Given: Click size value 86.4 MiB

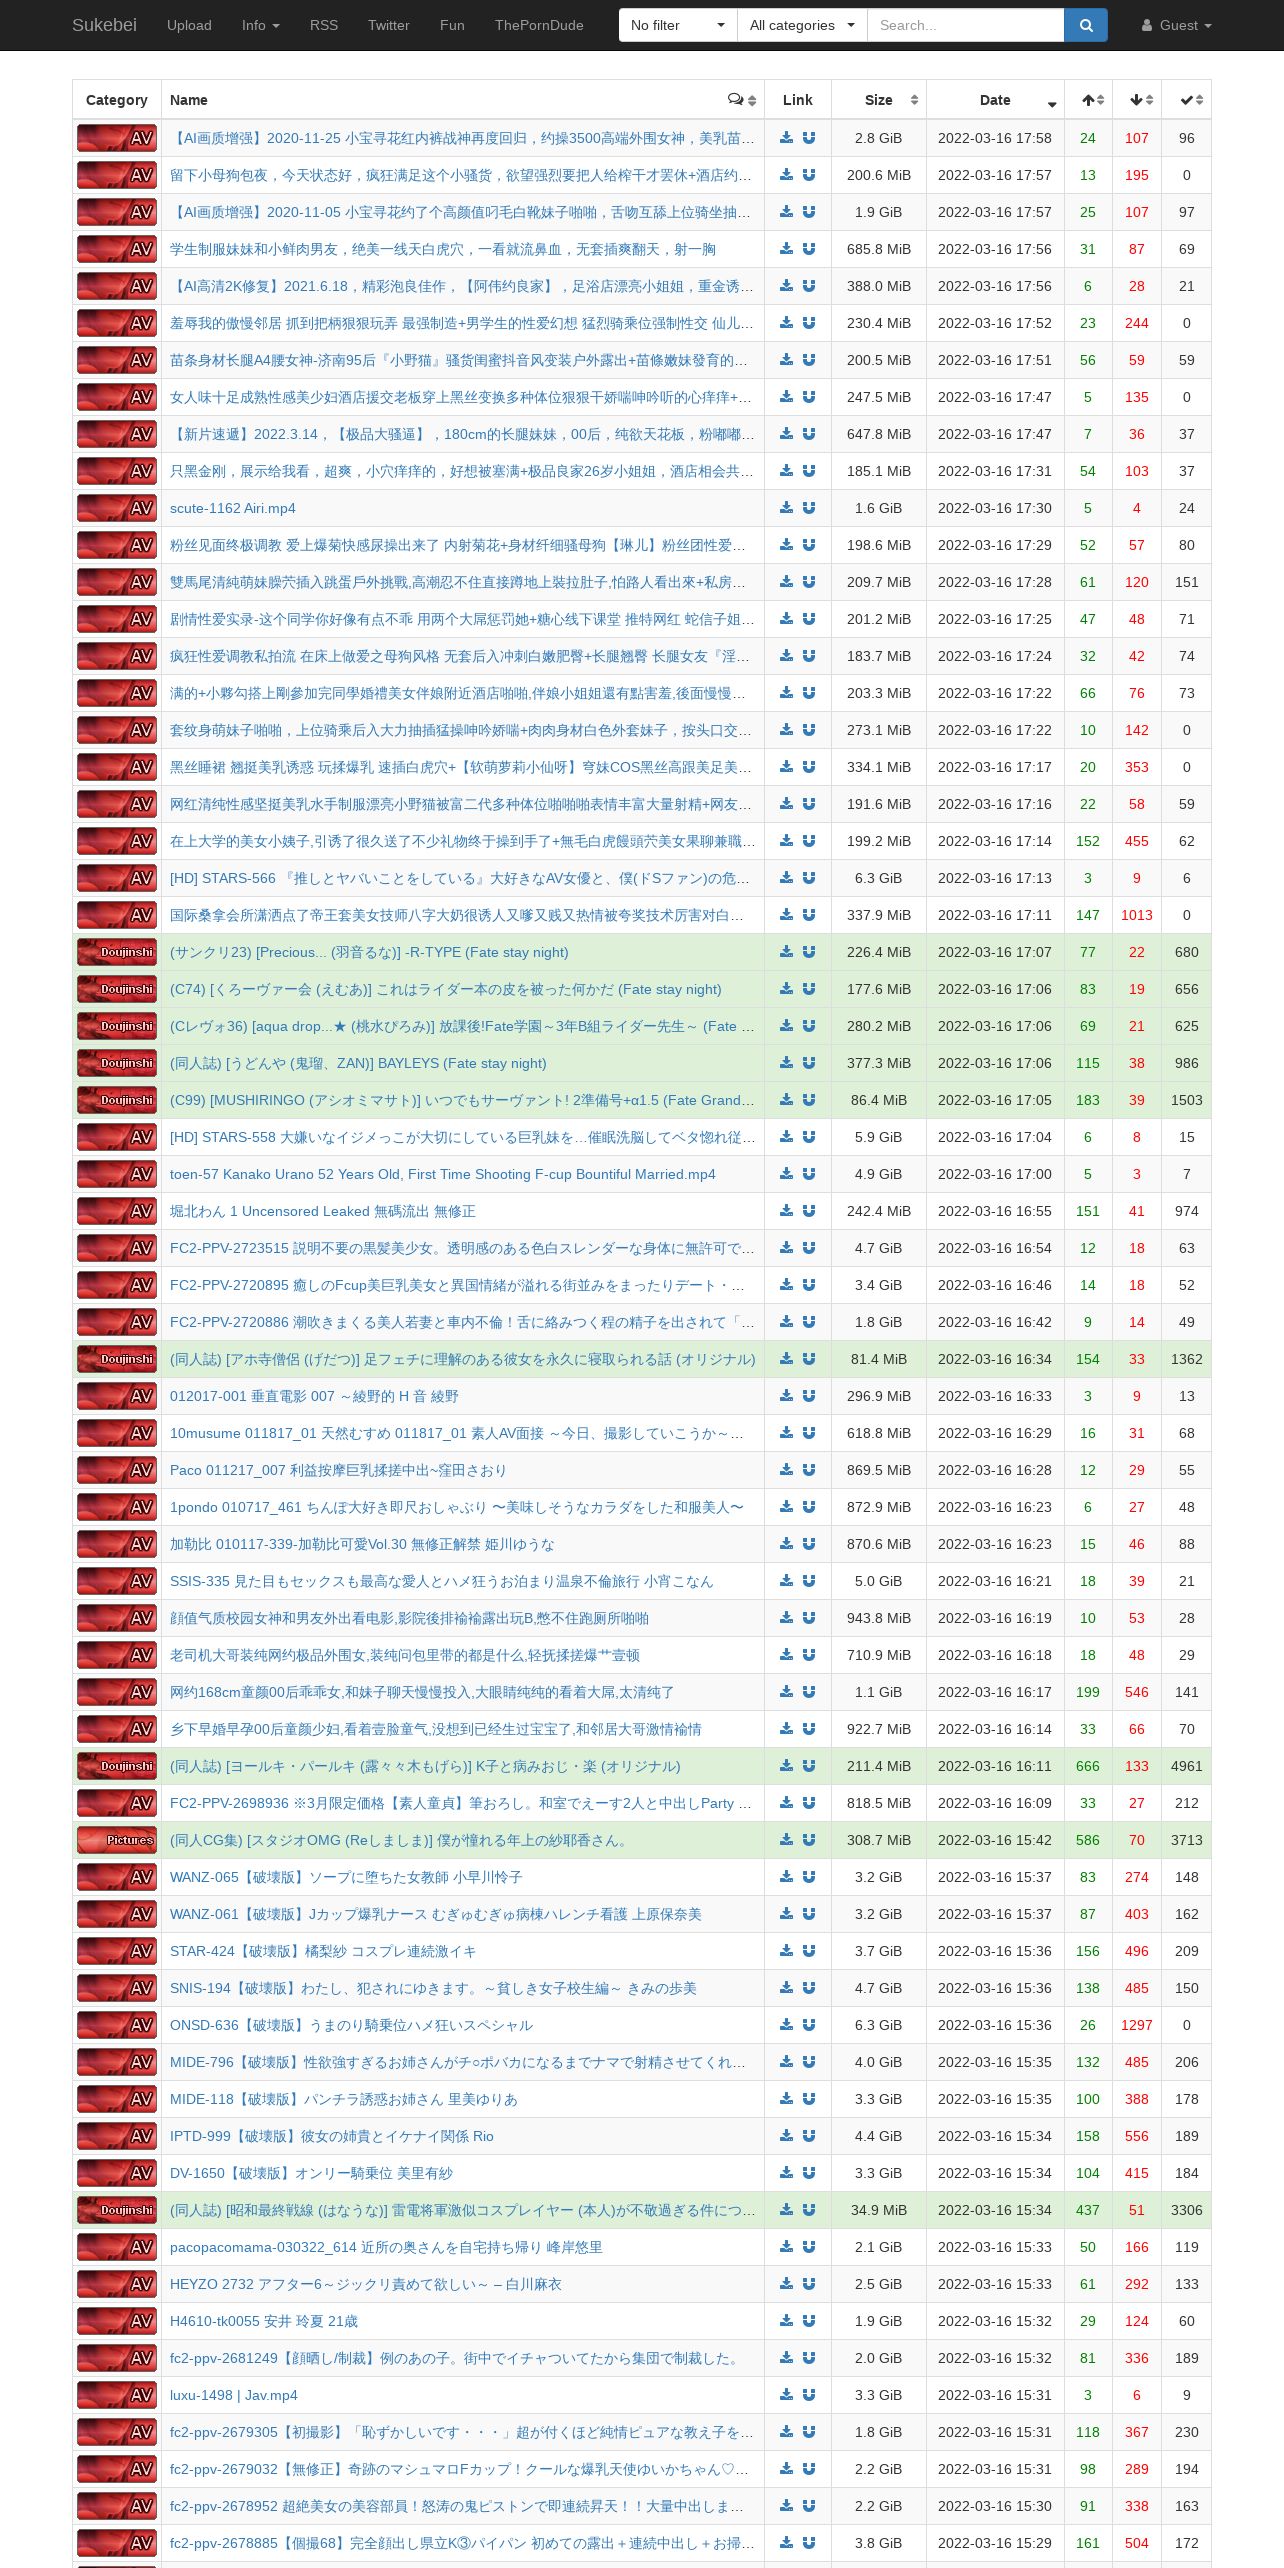Looking at the screenshot, I should point(879,1100).
